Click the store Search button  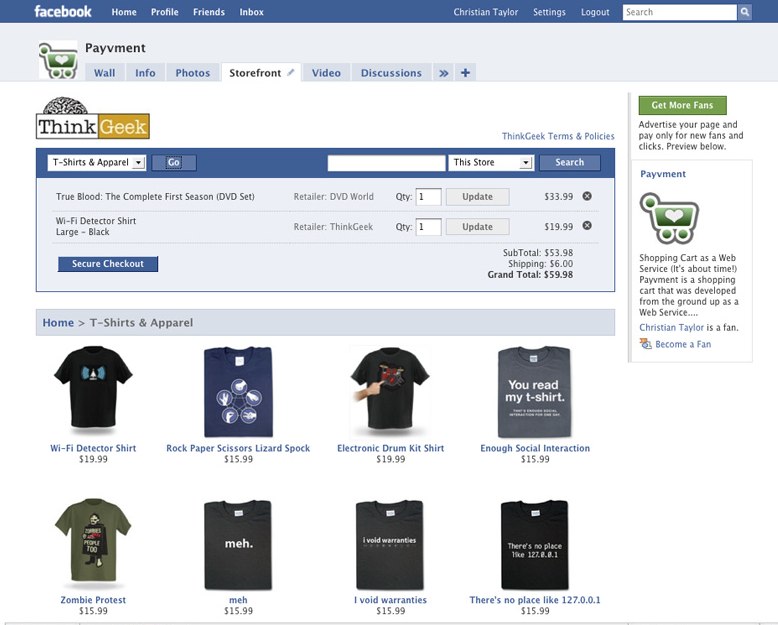[x=570, y=162]
